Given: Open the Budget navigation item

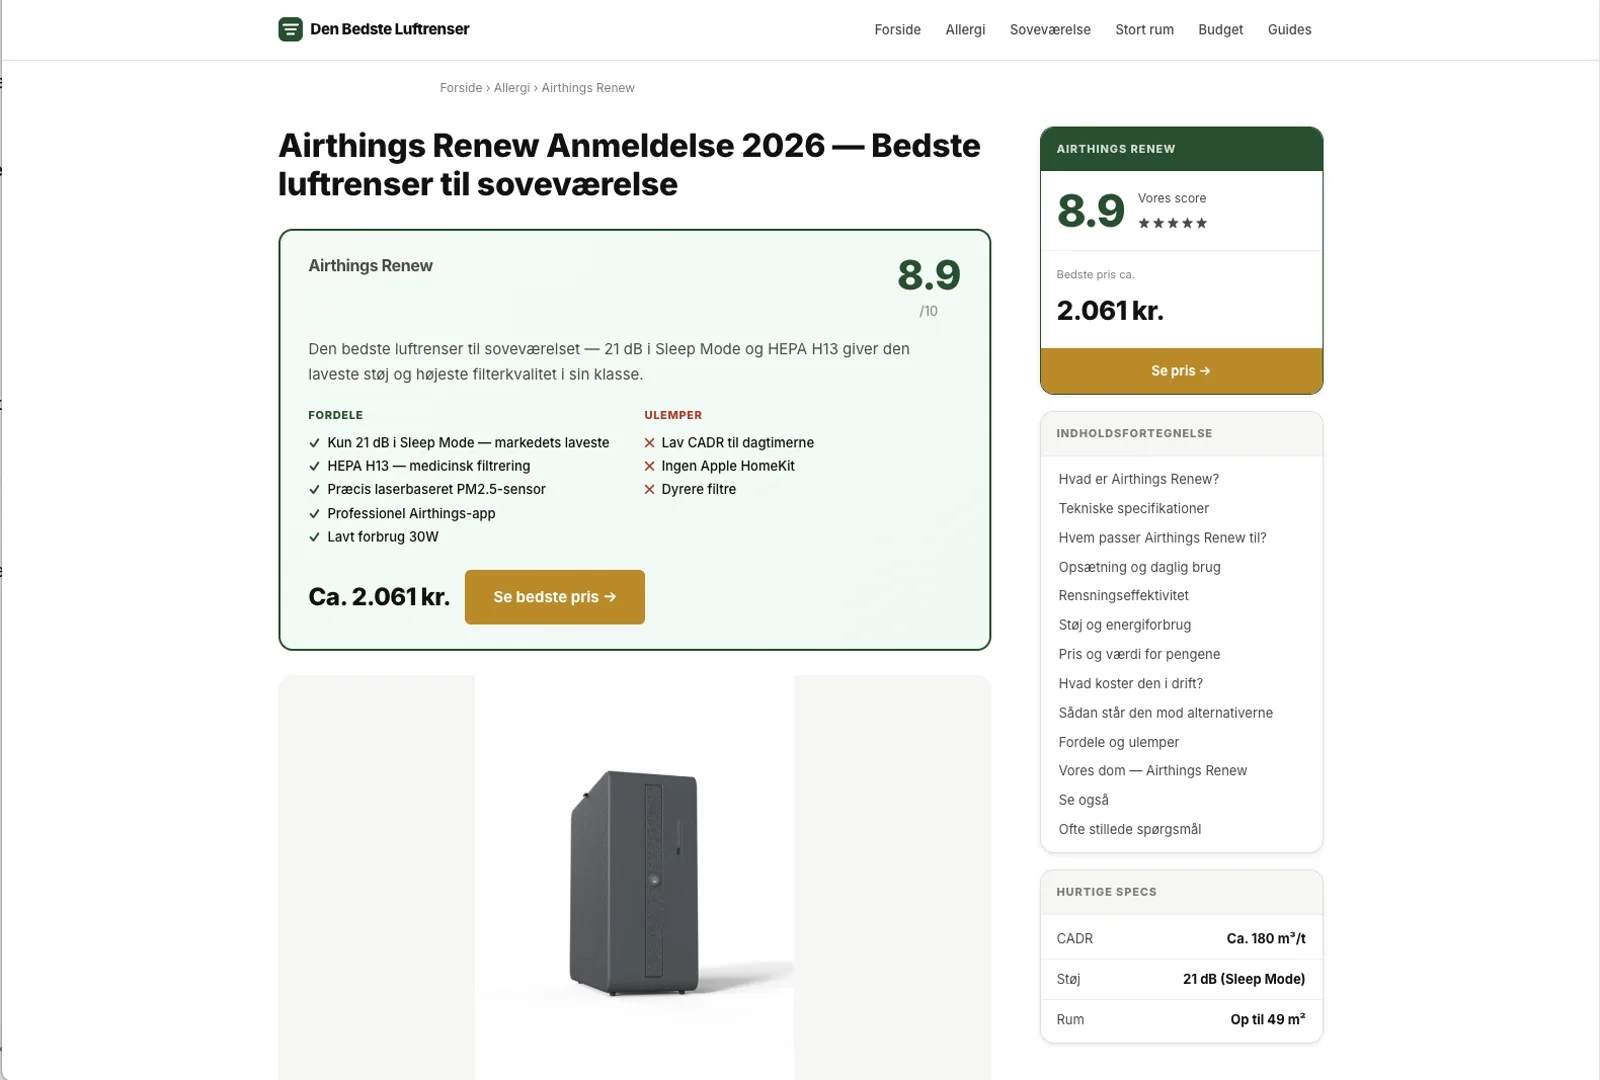Looking at the screenshot, I should pos(1220,30).
